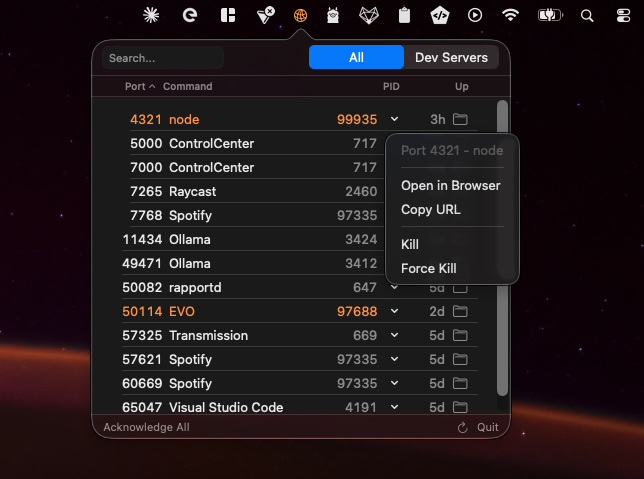644x479 pixels.
Task: Open the window layout grid menu bar icon
Action: point(228,16)
